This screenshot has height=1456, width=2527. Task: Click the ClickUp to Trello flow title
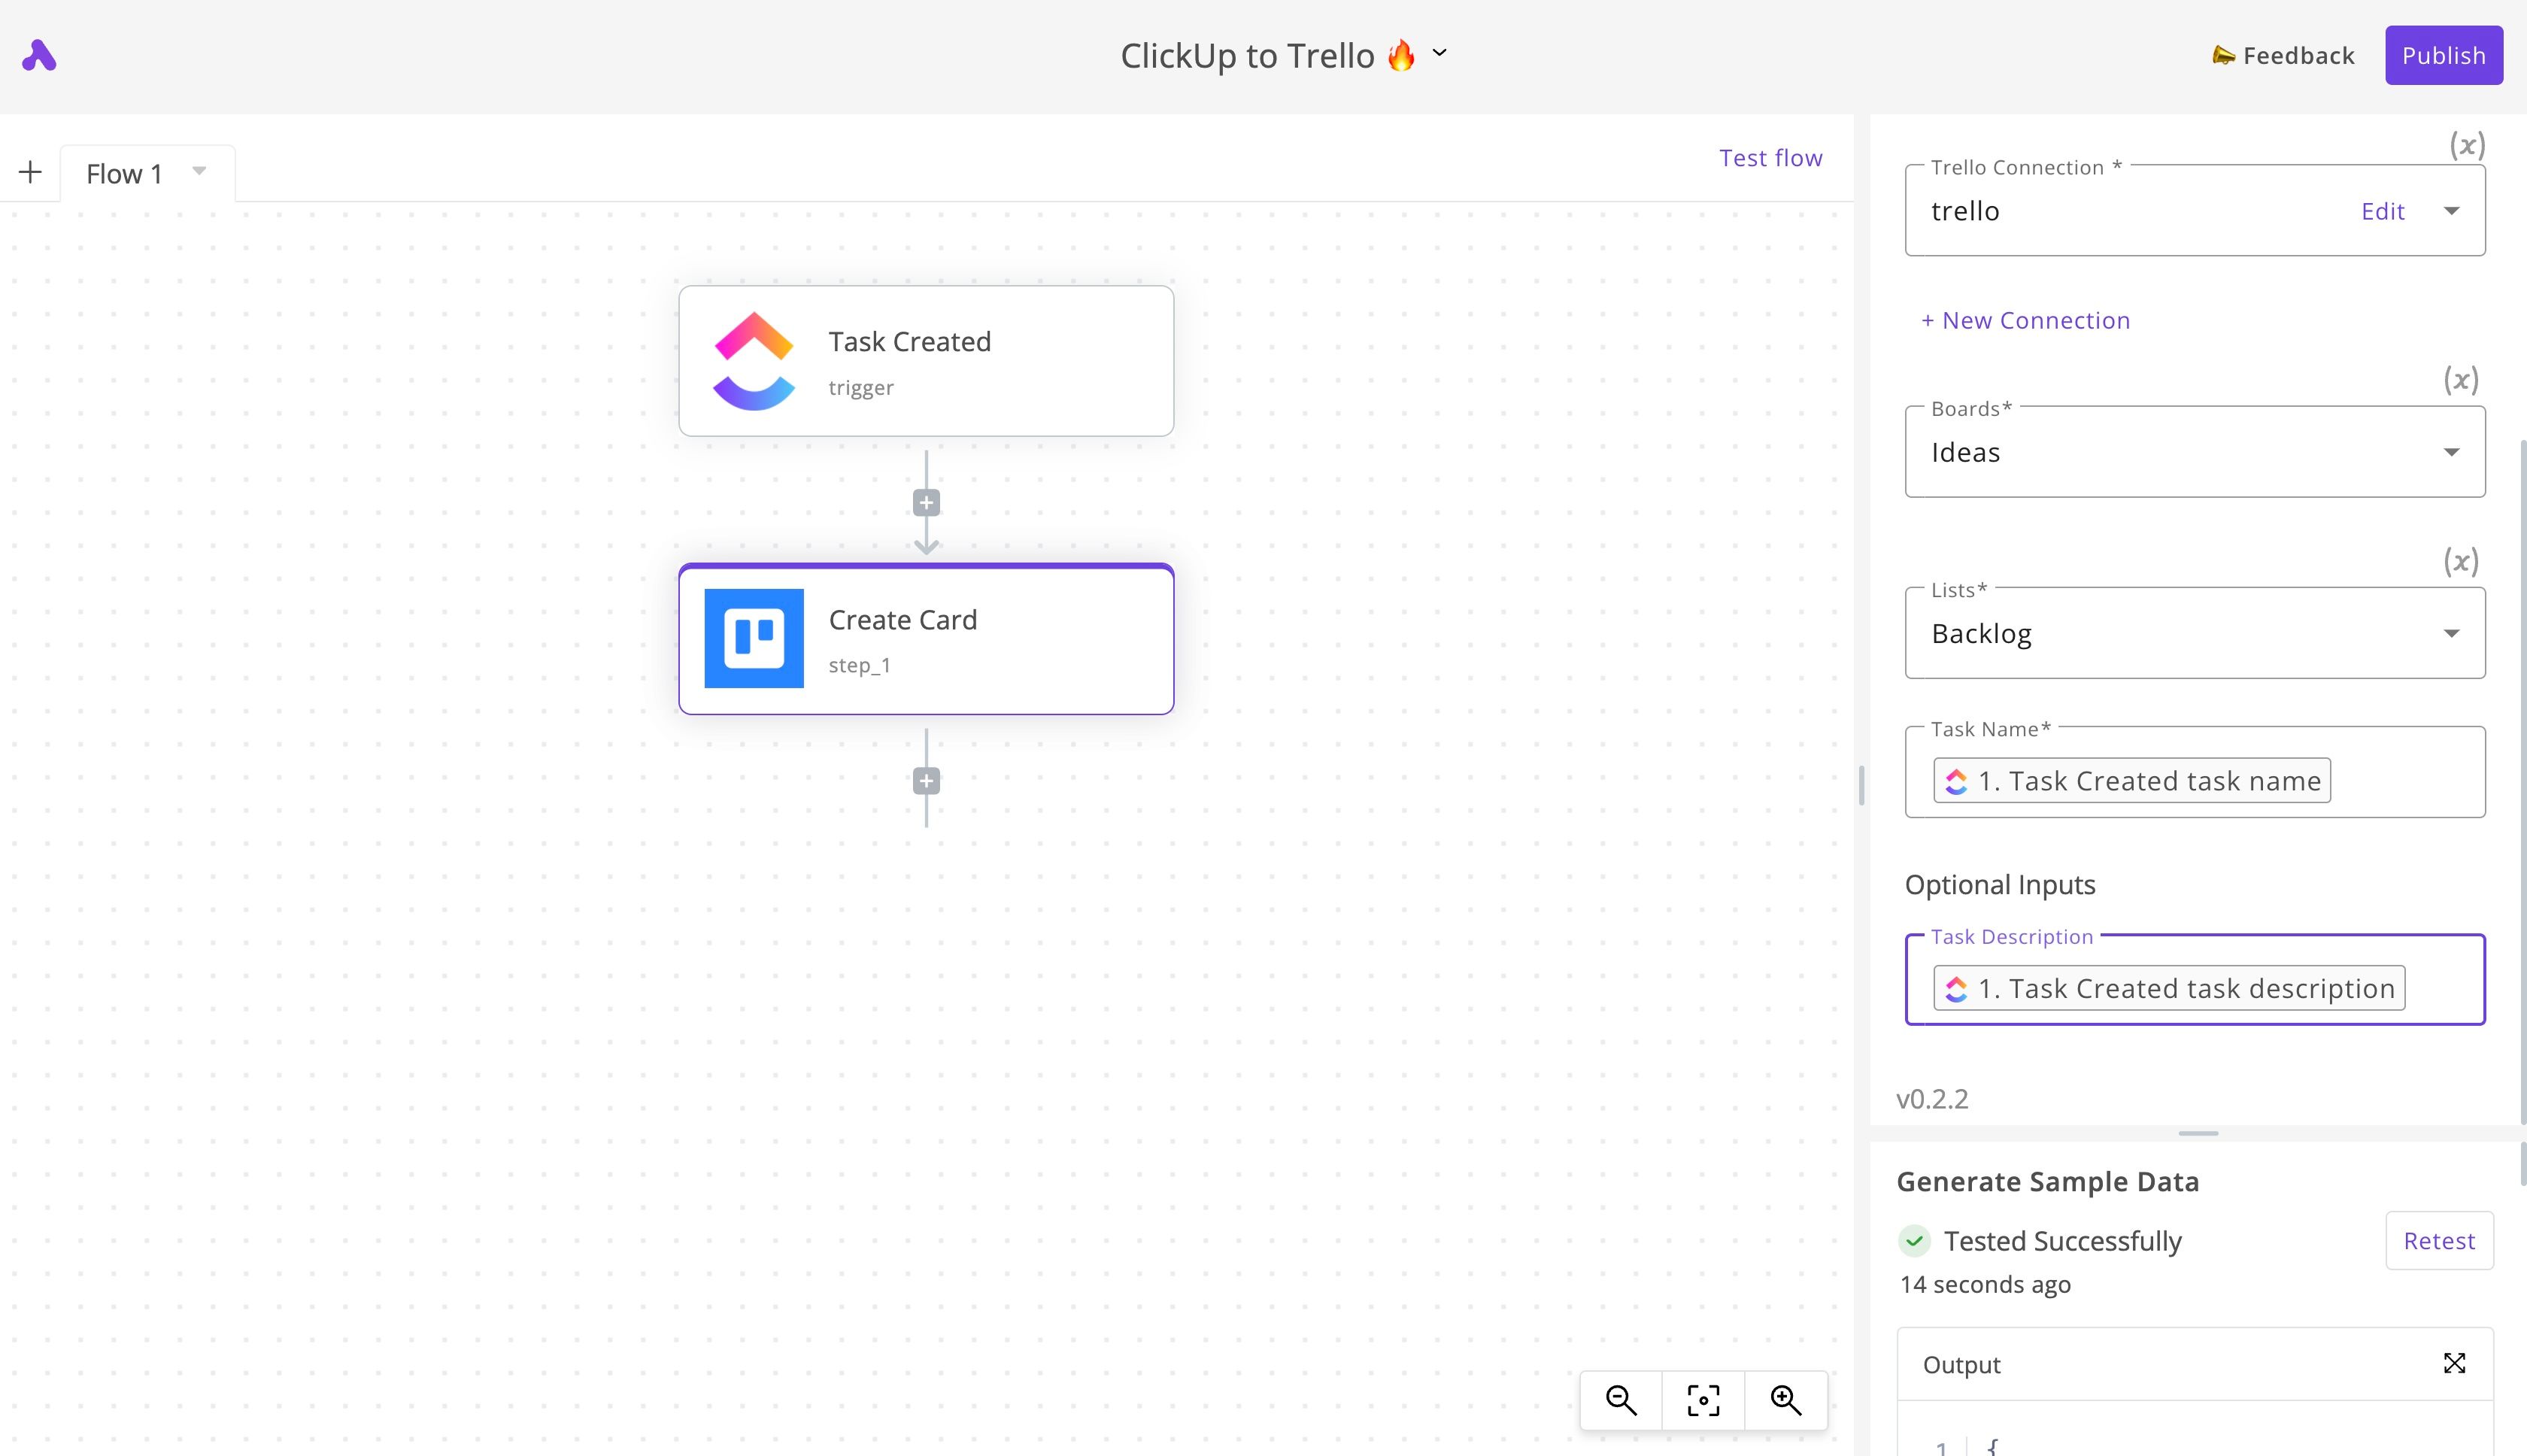pyautogui.click(x=1247, y=56)
